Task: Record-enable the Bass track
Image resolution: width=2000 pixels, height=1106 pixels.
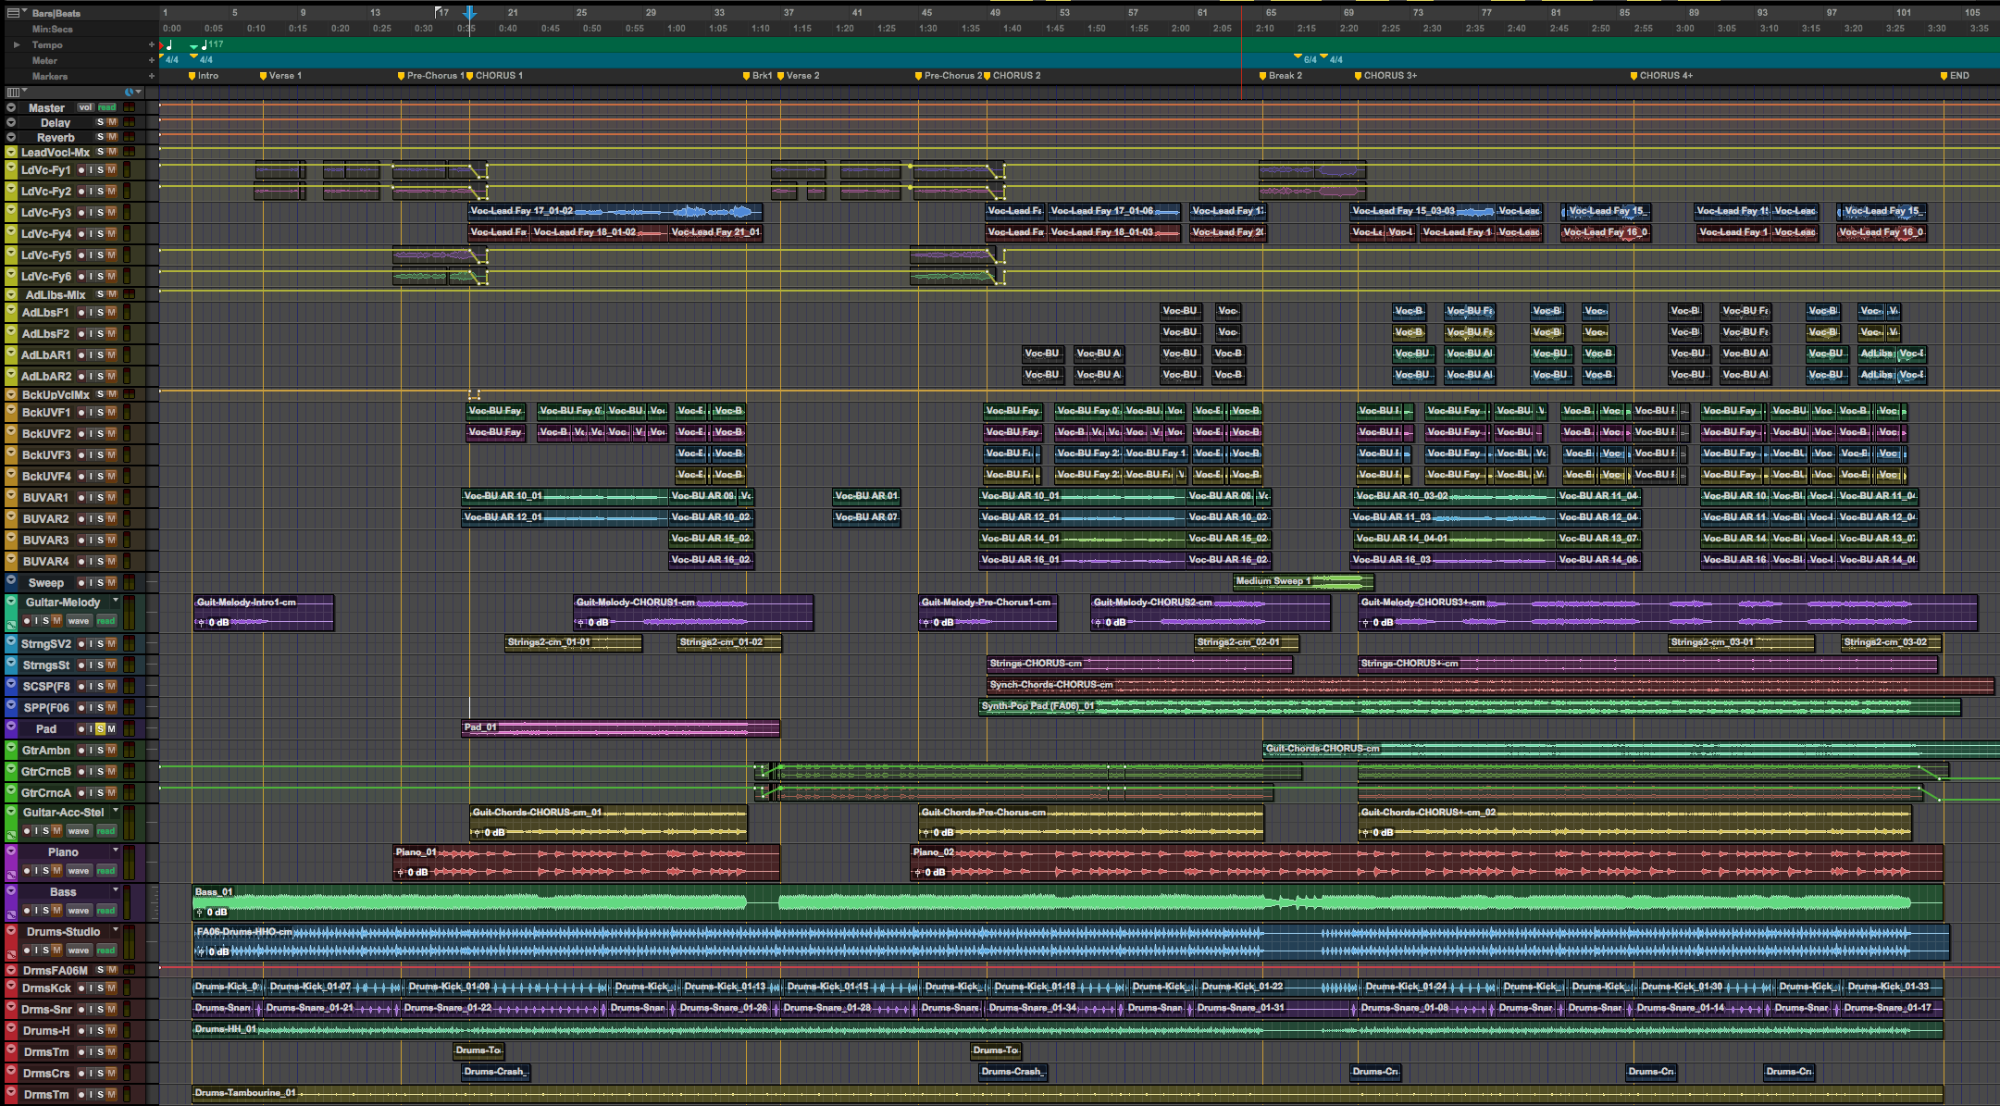Action: [27, 910]
